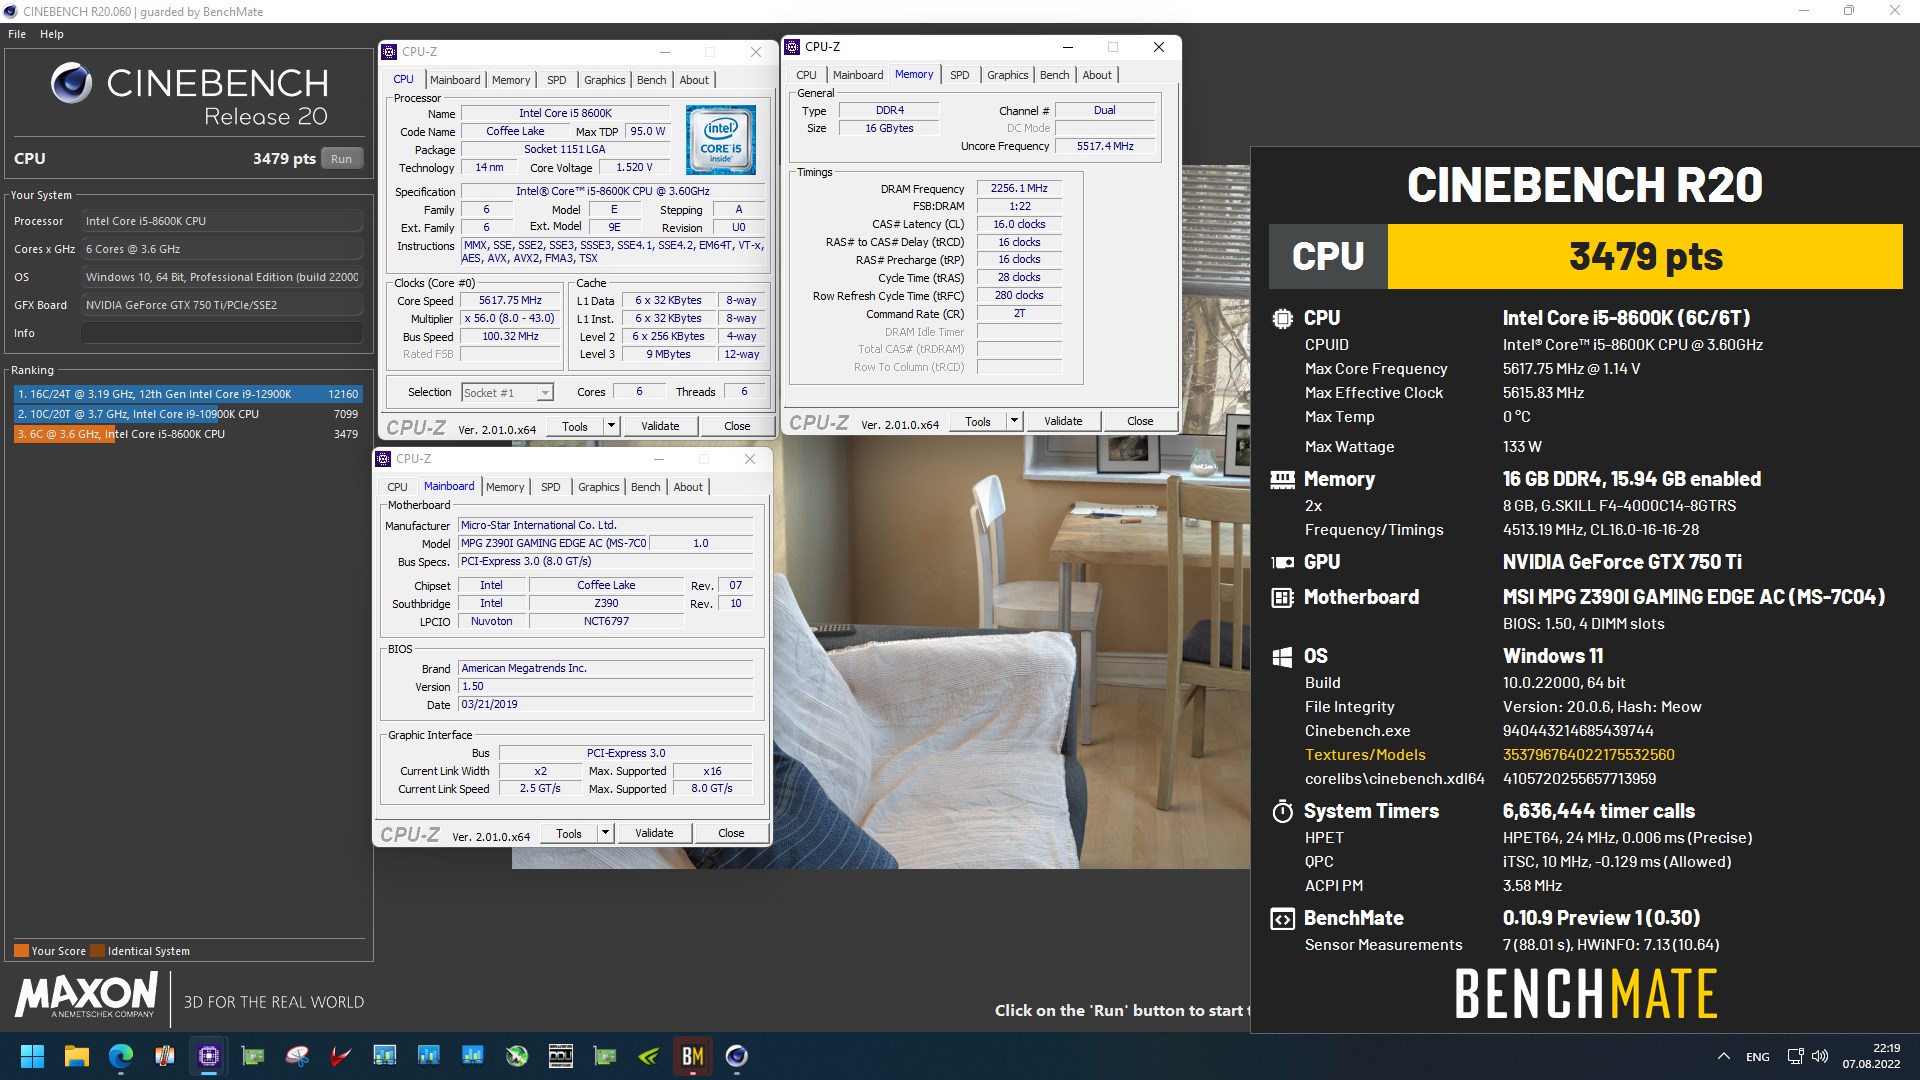Image resolution: width=1920 pixels, height=1080 pixels.
Task: Select ranking row i9-12900K with score 12160
Action: [187, 394]
